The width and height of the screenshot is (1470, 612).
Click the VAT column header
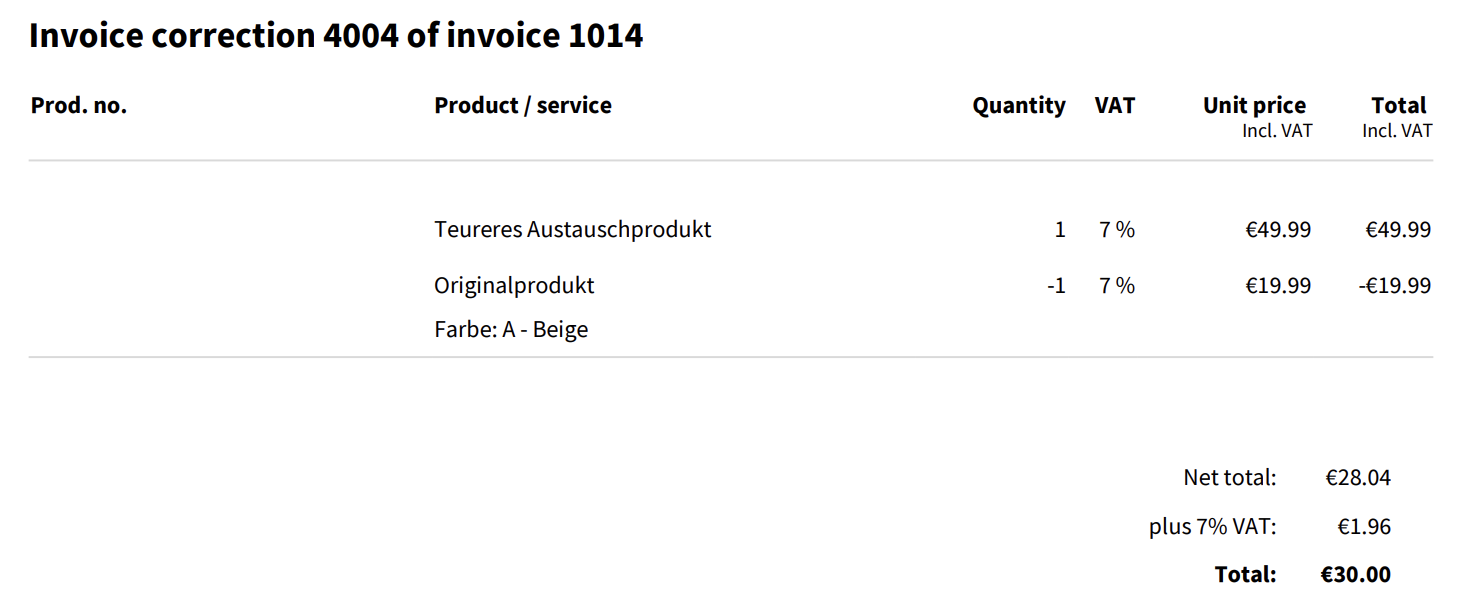click(1115, 106)
